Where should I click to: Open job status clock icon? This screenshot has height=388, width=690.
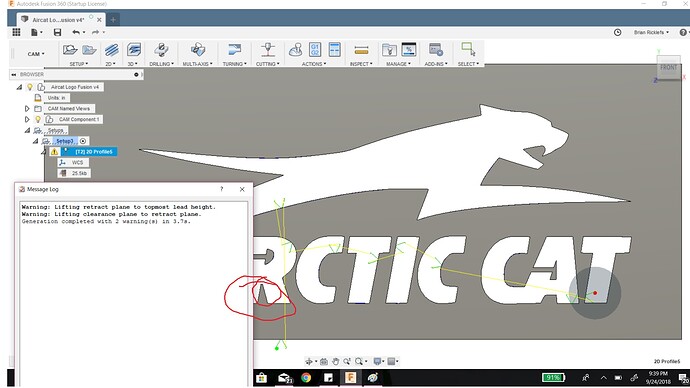point(617,32)
